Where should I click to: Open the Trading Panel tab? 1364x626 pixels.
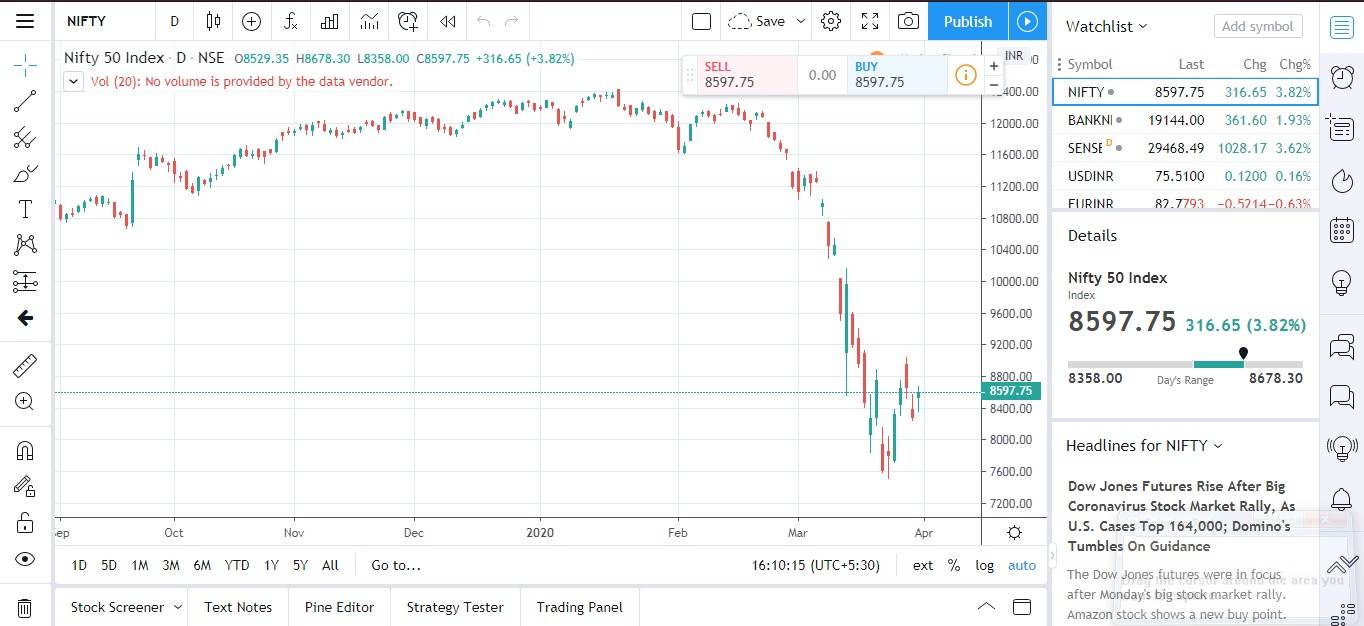pyautogui.click(x=579, y=607)
